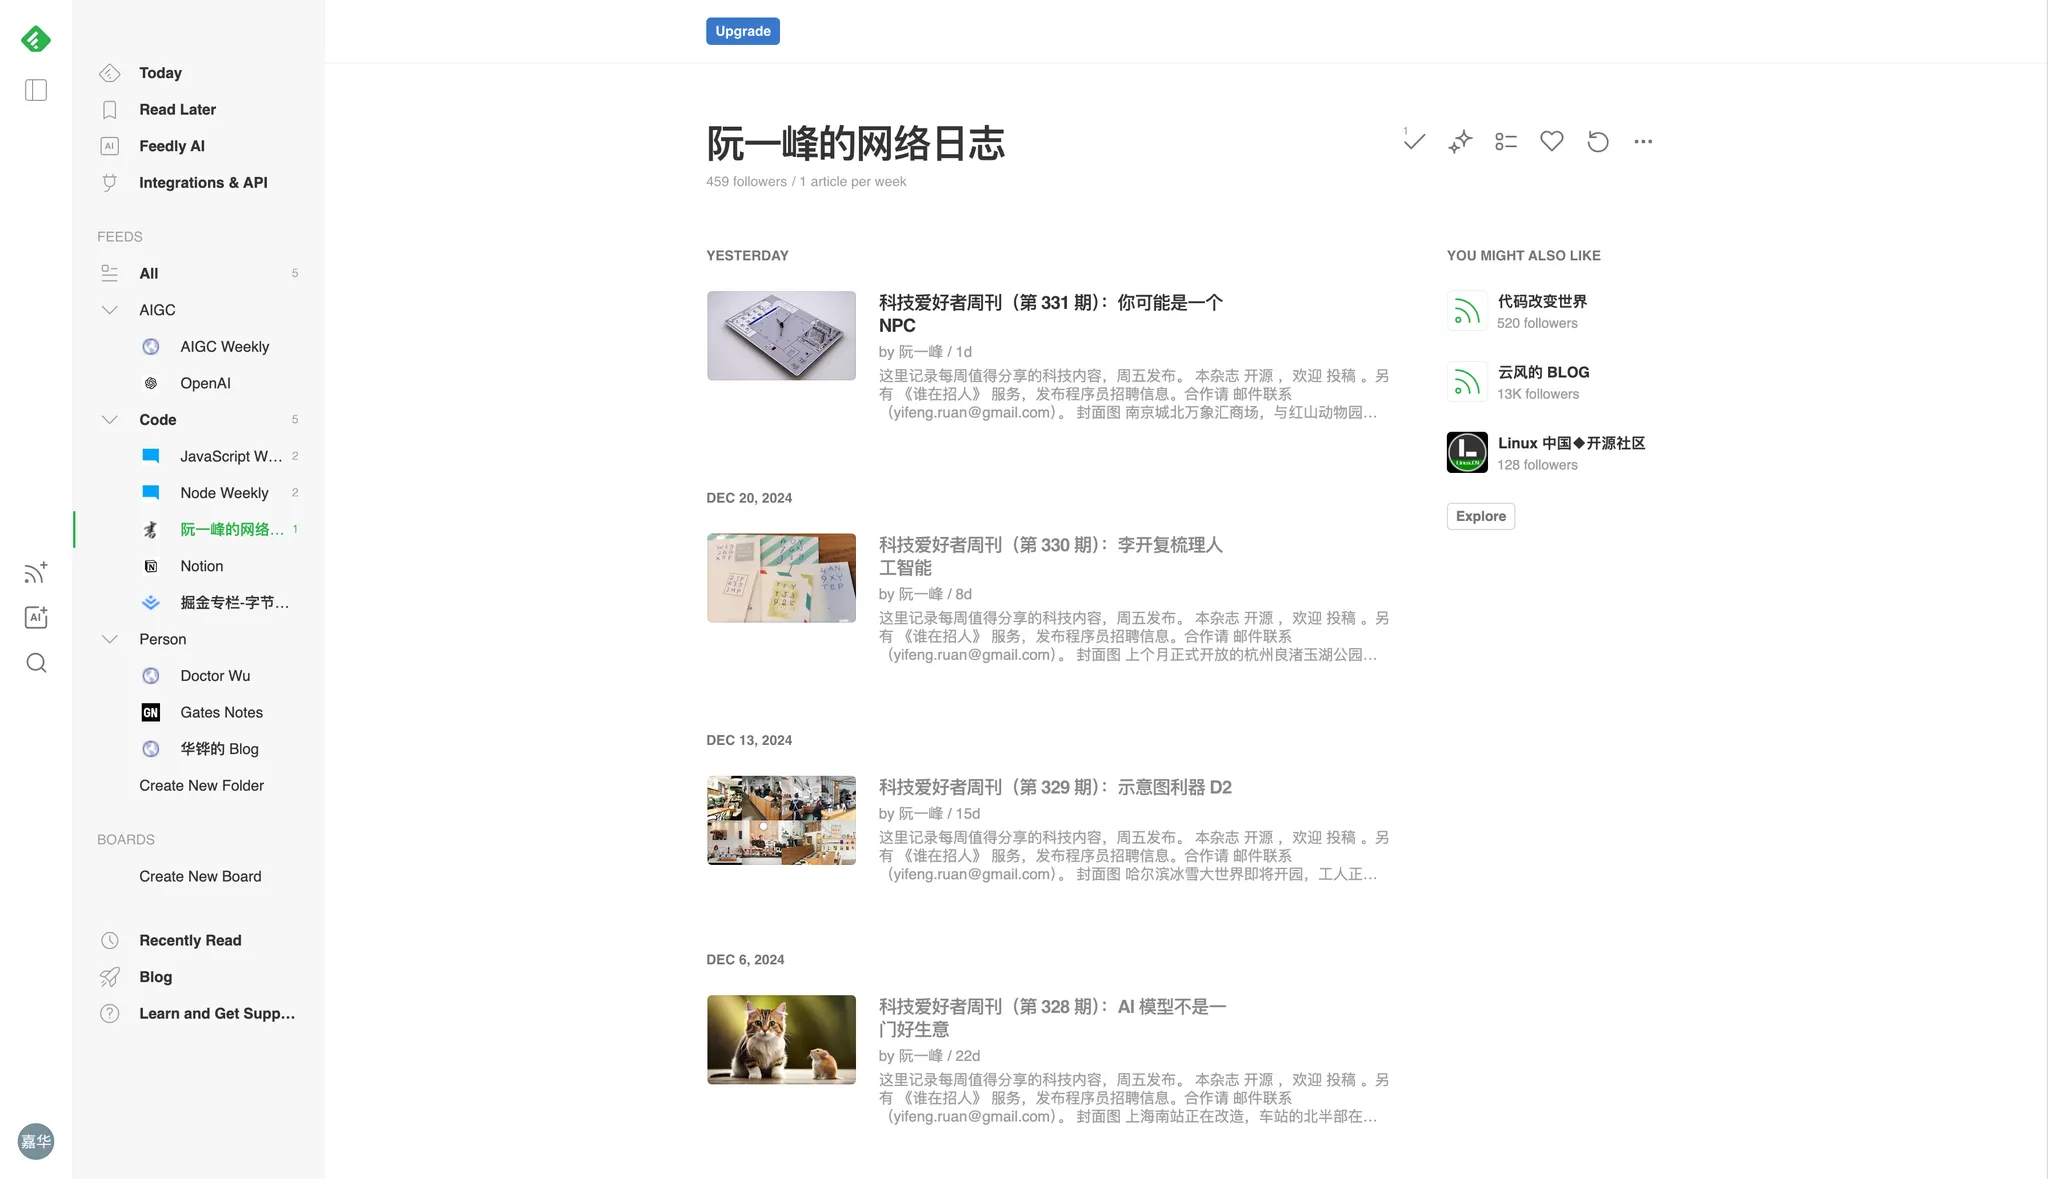Image resolution: width=2048 pixels, height=1179 pixels.
Task: Open the issue 331 article thumbnail
Action: (x=781, y=336)
